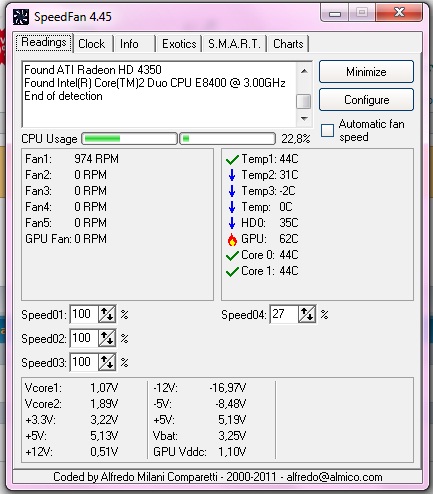Screen dimensions: 433x495
Task: Click the log box scroll up arrow
Action: pyautogui.click(x=304, y=71)
